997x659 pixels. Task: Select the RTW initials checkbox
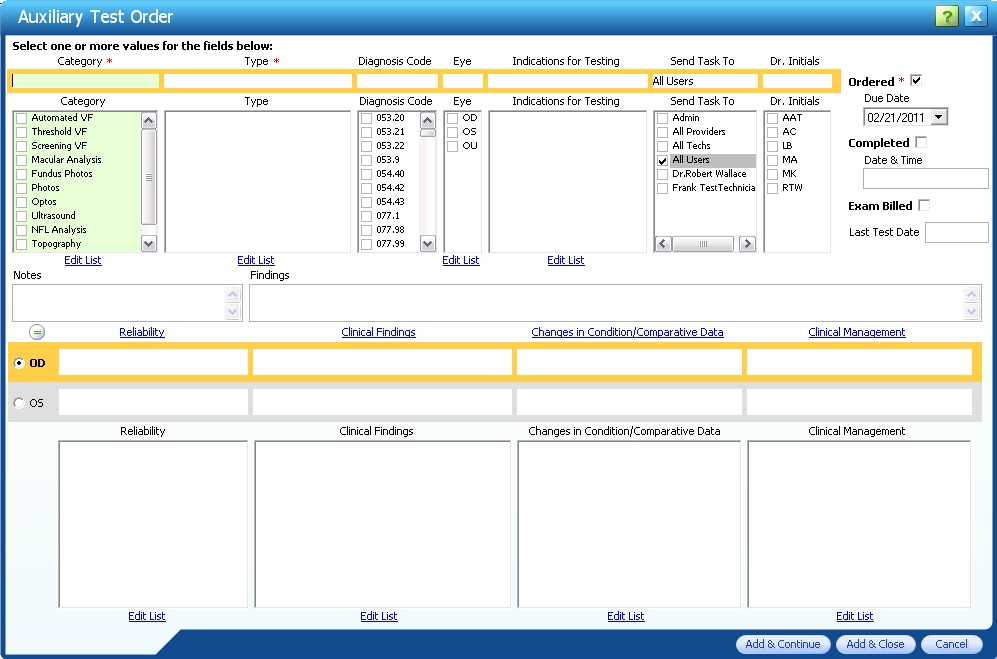point(773,188)
